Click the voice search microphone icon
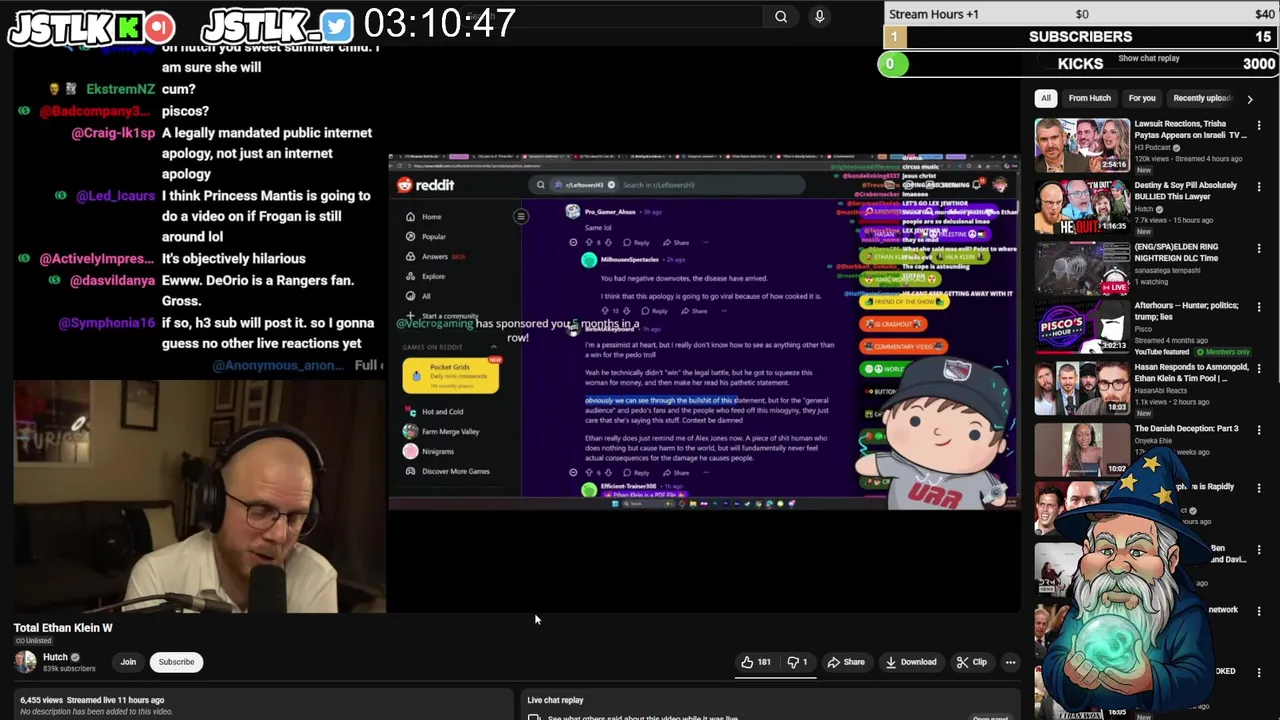 (819, 16)
